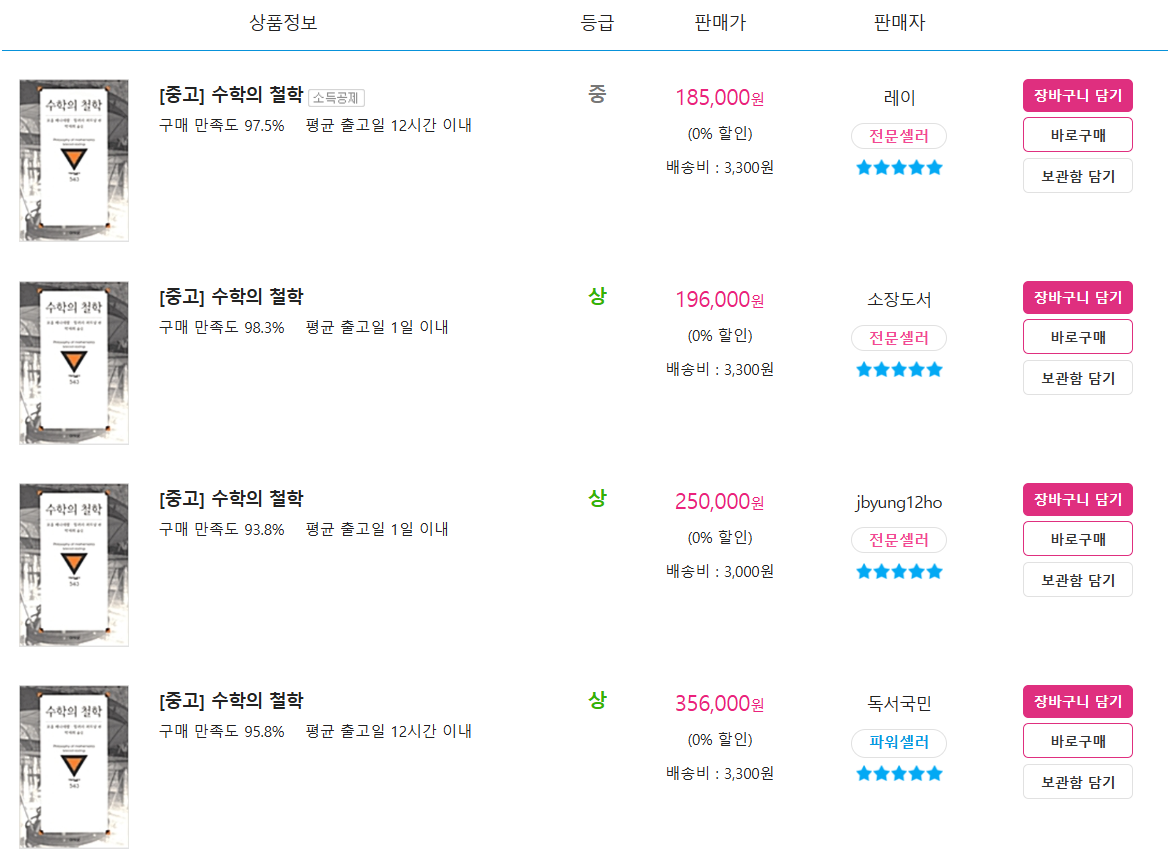This screenshot has width=1174, height=856.
Task: Click the star rating under 소장도서
Action: [898, 370]
